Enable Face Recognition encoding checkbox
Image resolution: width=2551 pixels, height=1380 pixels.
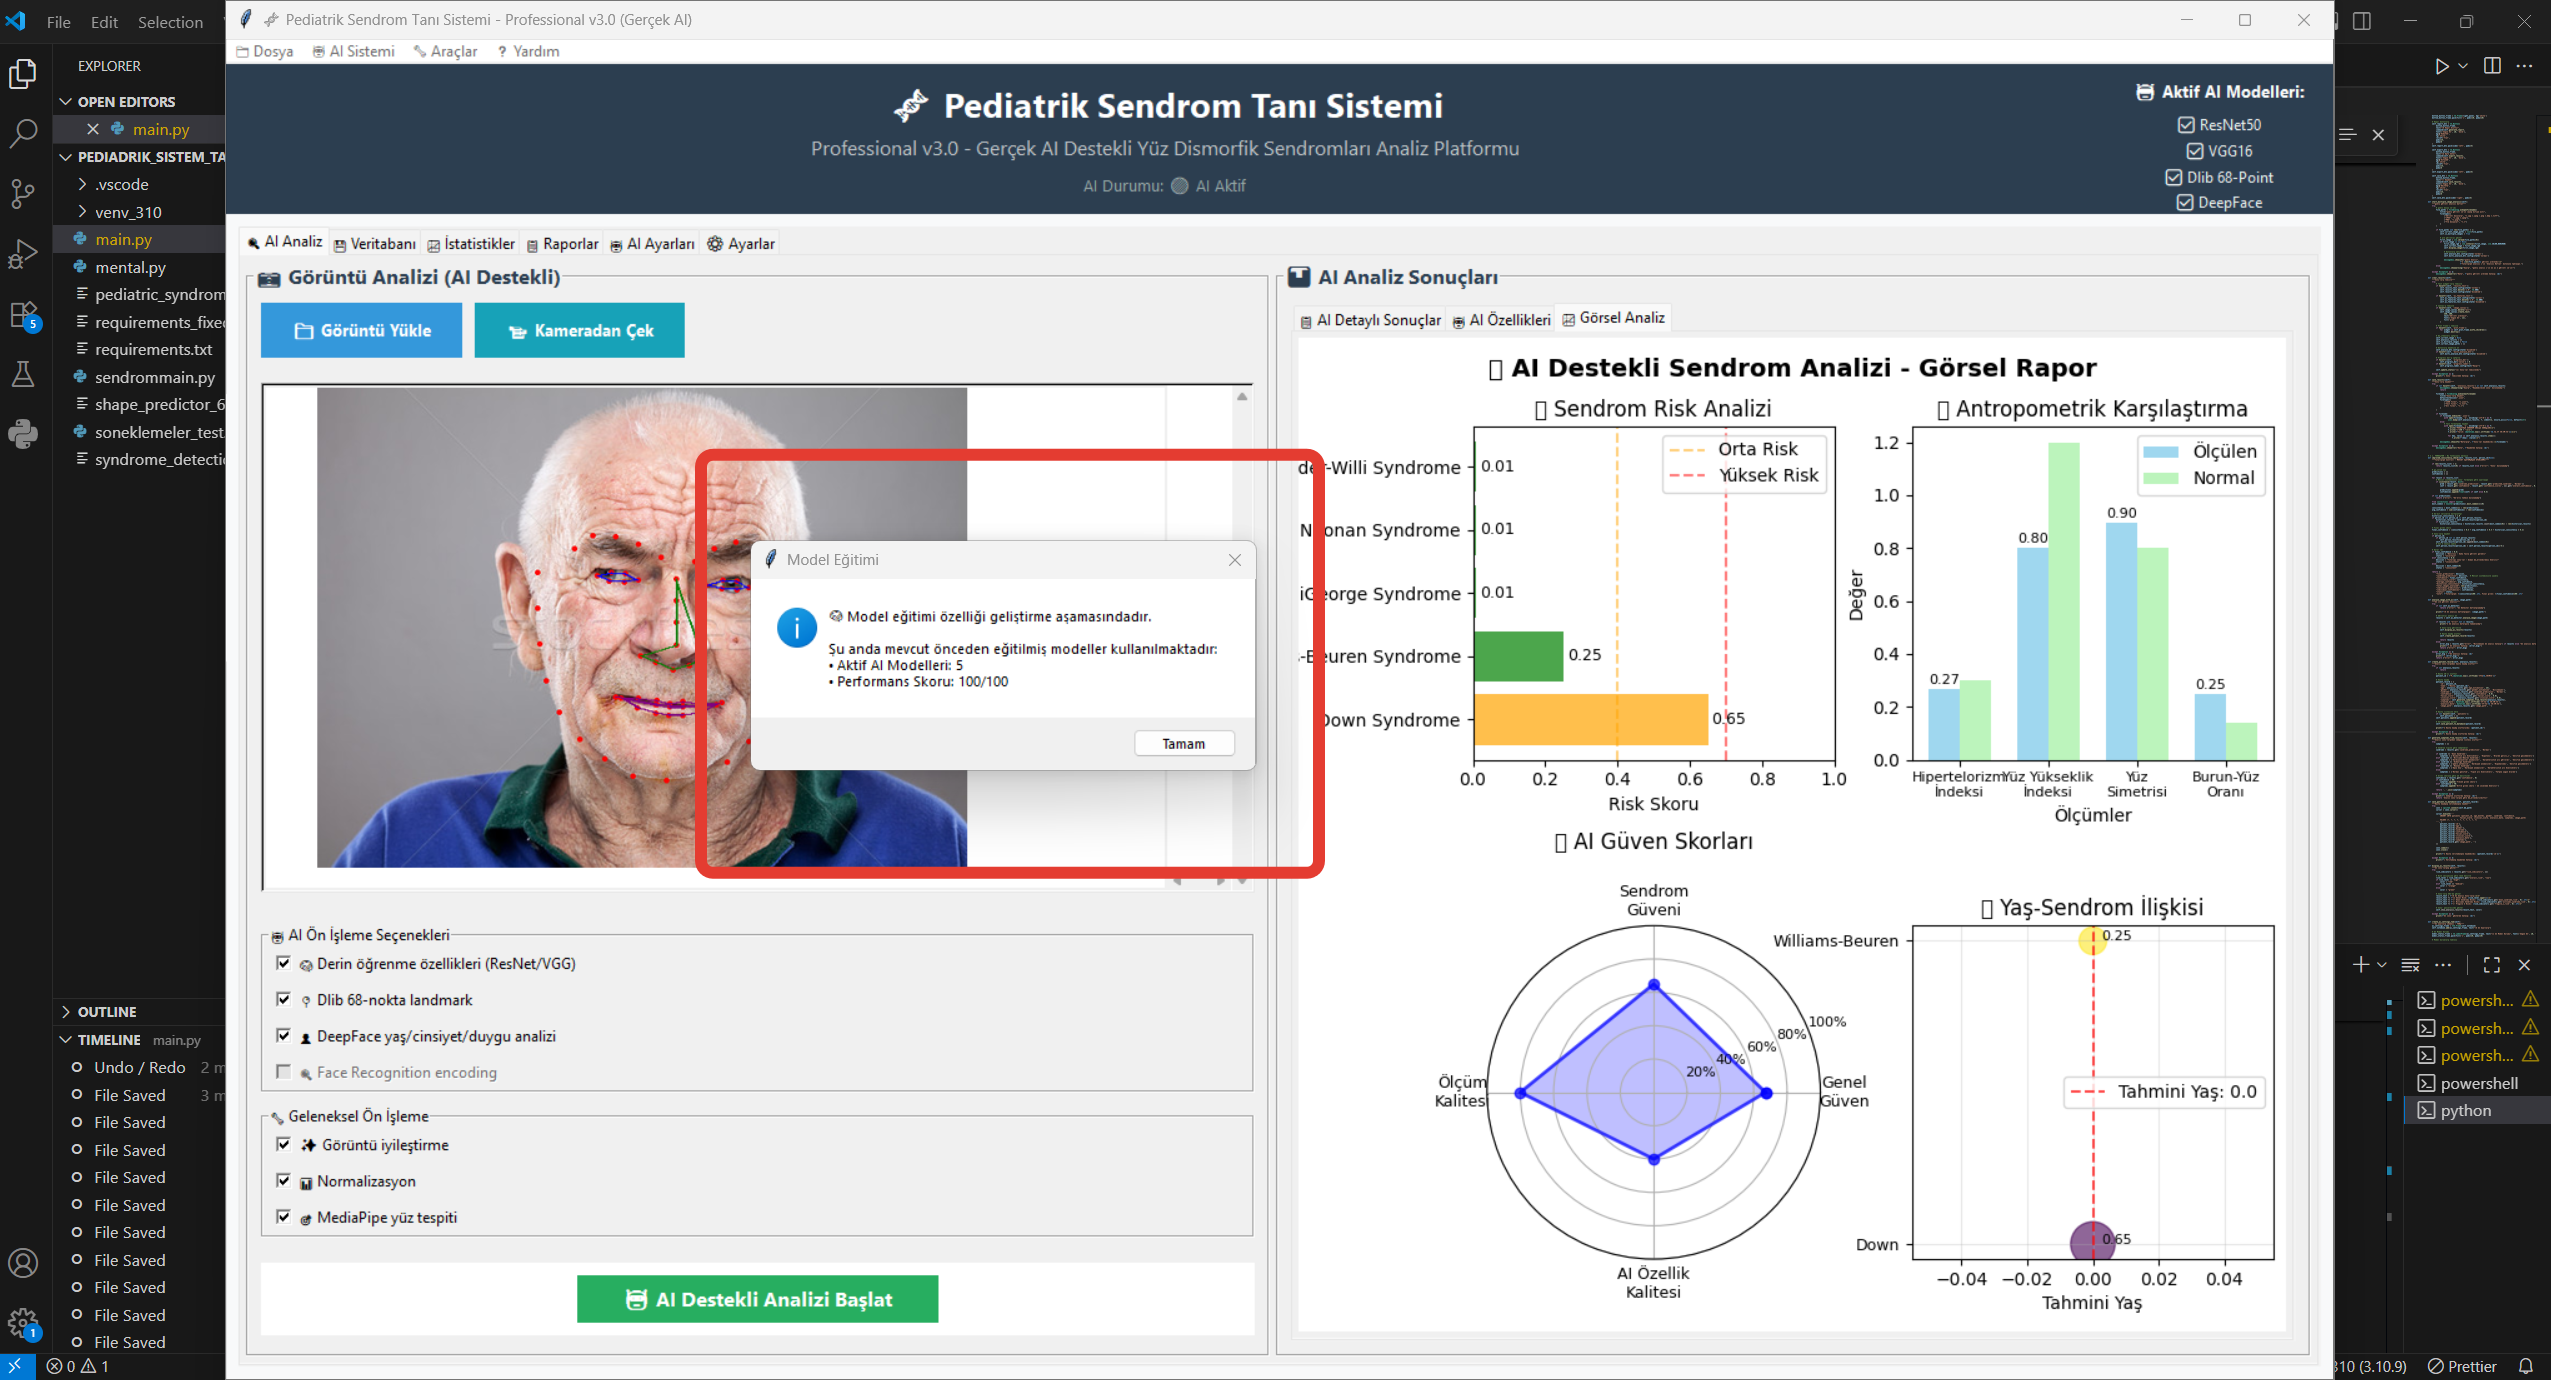(284, 1071)
